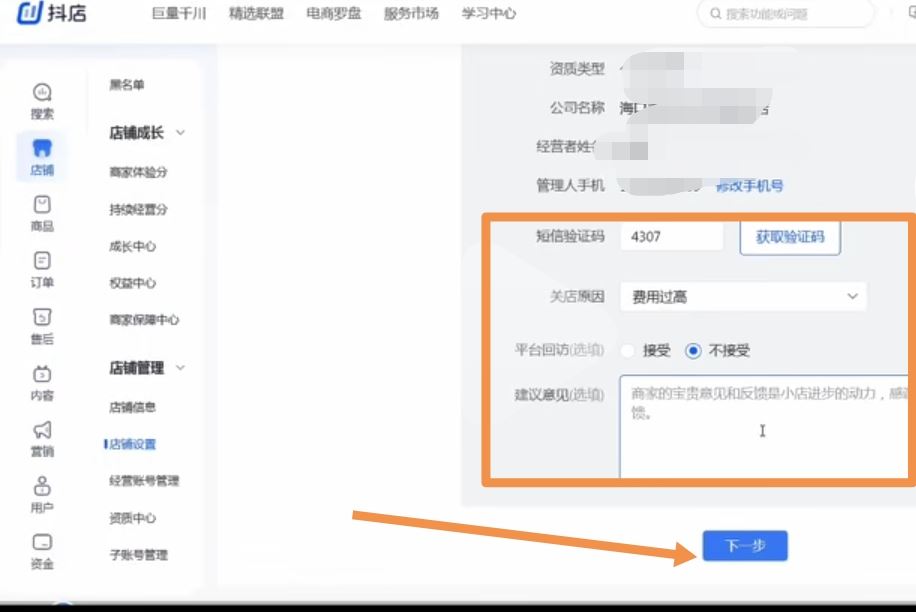Open 权益中心 in side menu
The width and height of the screenshot is (916, 612).
(x=133, y=283)
